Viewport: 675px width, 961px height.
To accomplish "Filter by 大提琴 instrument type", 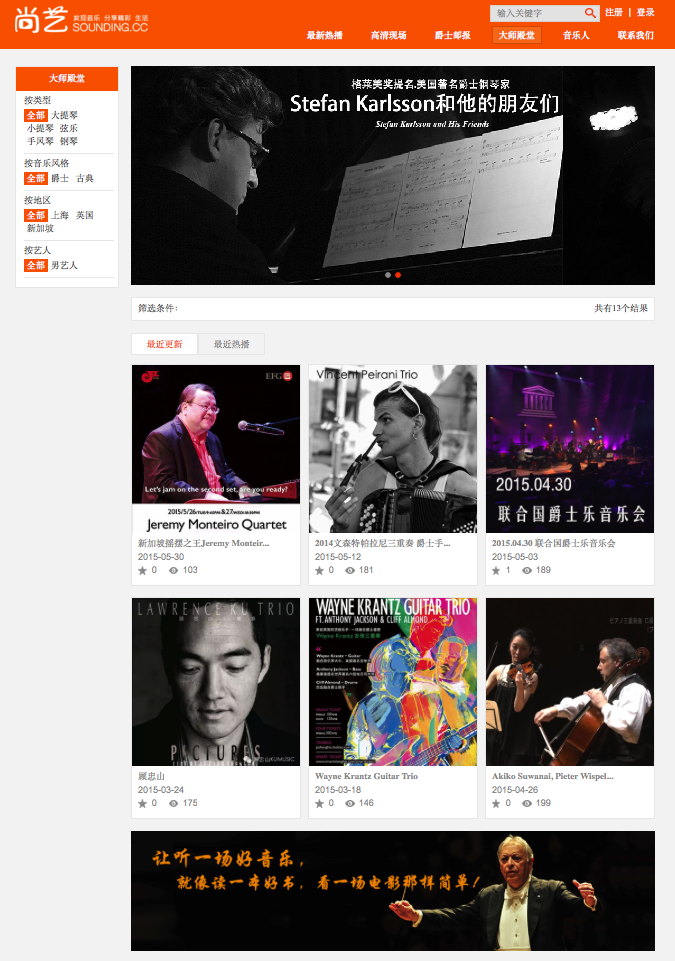I will click(x=64, y=115).
